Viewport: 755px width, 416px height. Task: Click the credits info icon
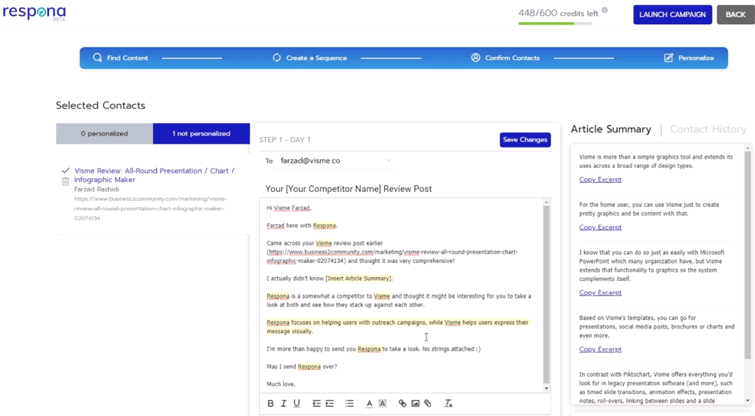[605, 10]
